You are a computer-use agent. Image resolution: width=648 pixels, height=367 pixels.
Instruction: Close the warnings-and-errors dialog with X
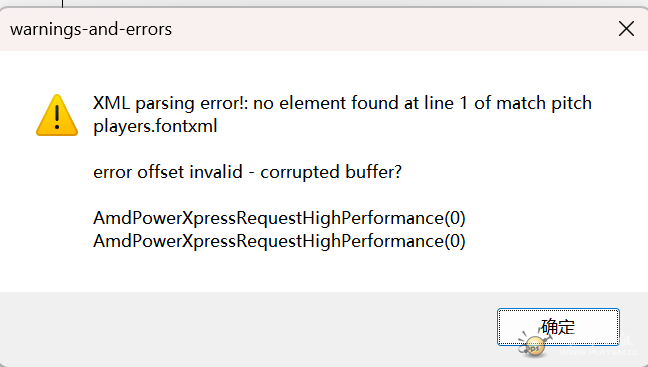(x=626, y=29)
